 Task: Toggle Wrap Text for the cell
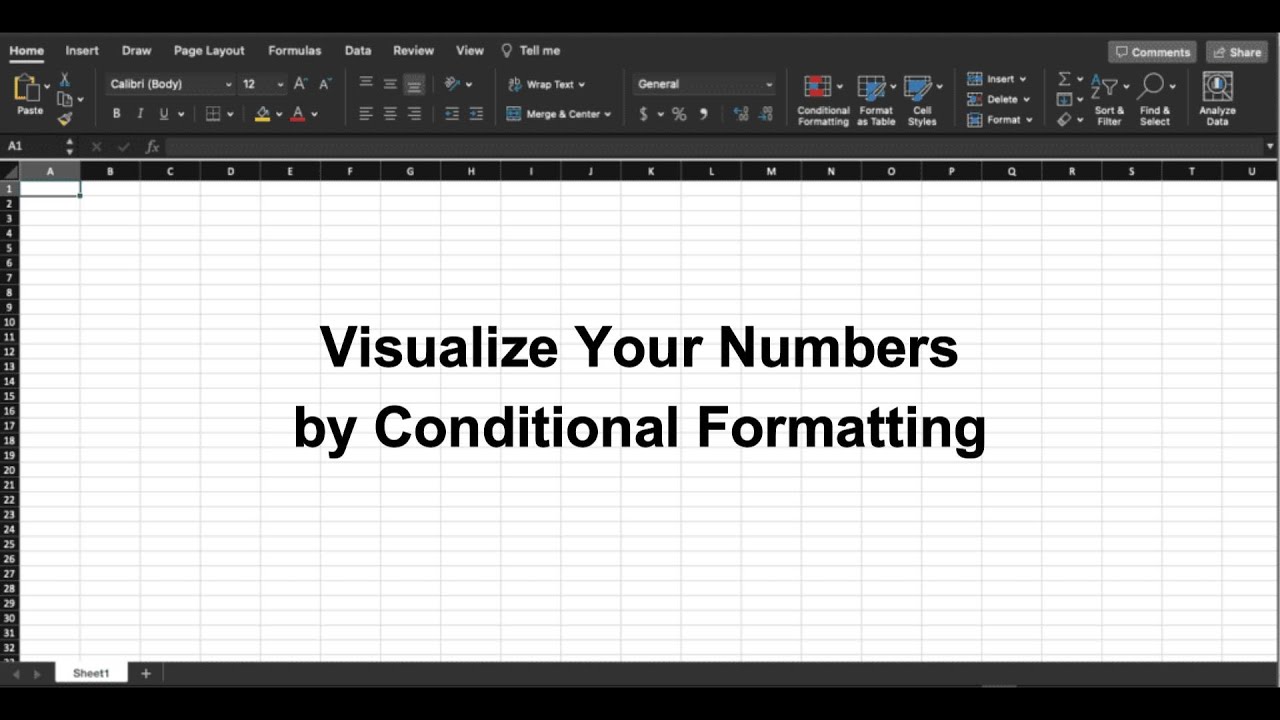546,85
